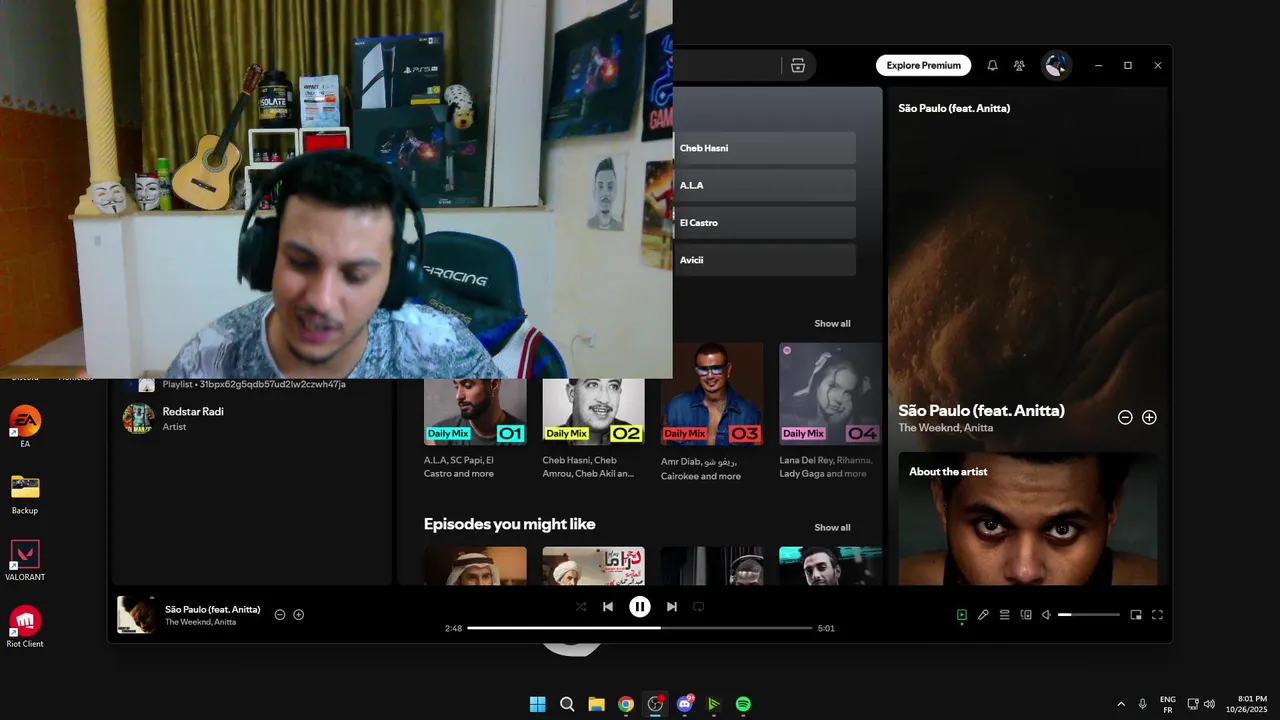The width and height of the screenshot is (1280, 720).
Task: Toggle repeat in the player bar
Action: click(x=699, y=606)
